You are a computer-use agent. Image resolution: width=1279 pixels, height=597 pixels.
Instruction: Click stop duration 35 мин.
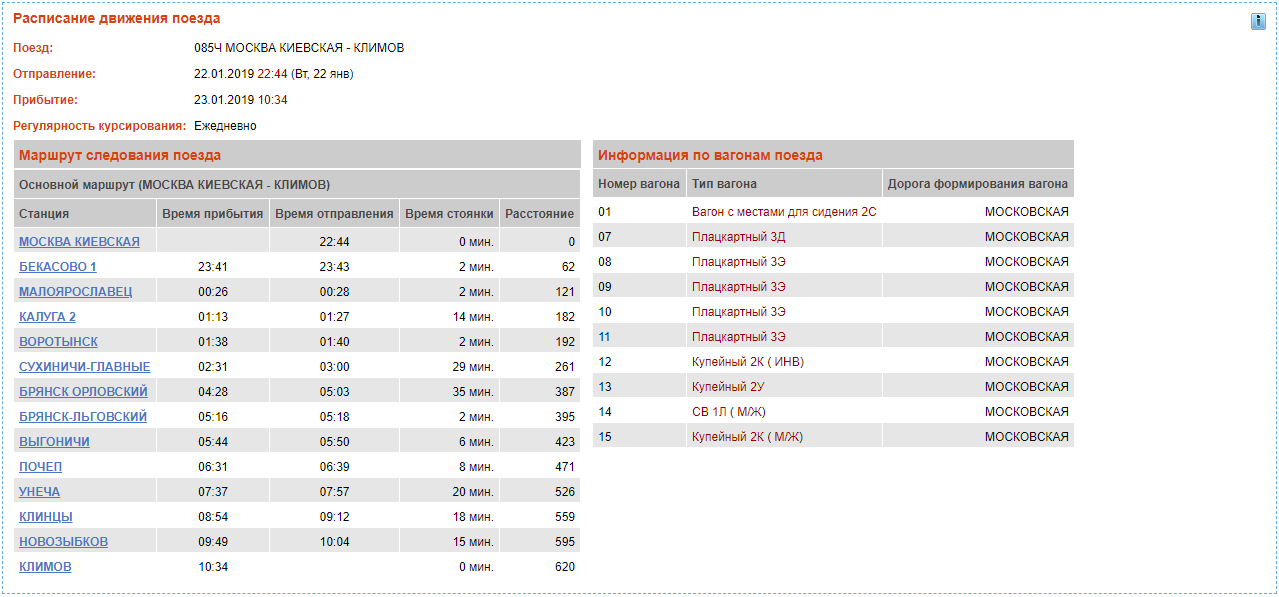(474, 392)
